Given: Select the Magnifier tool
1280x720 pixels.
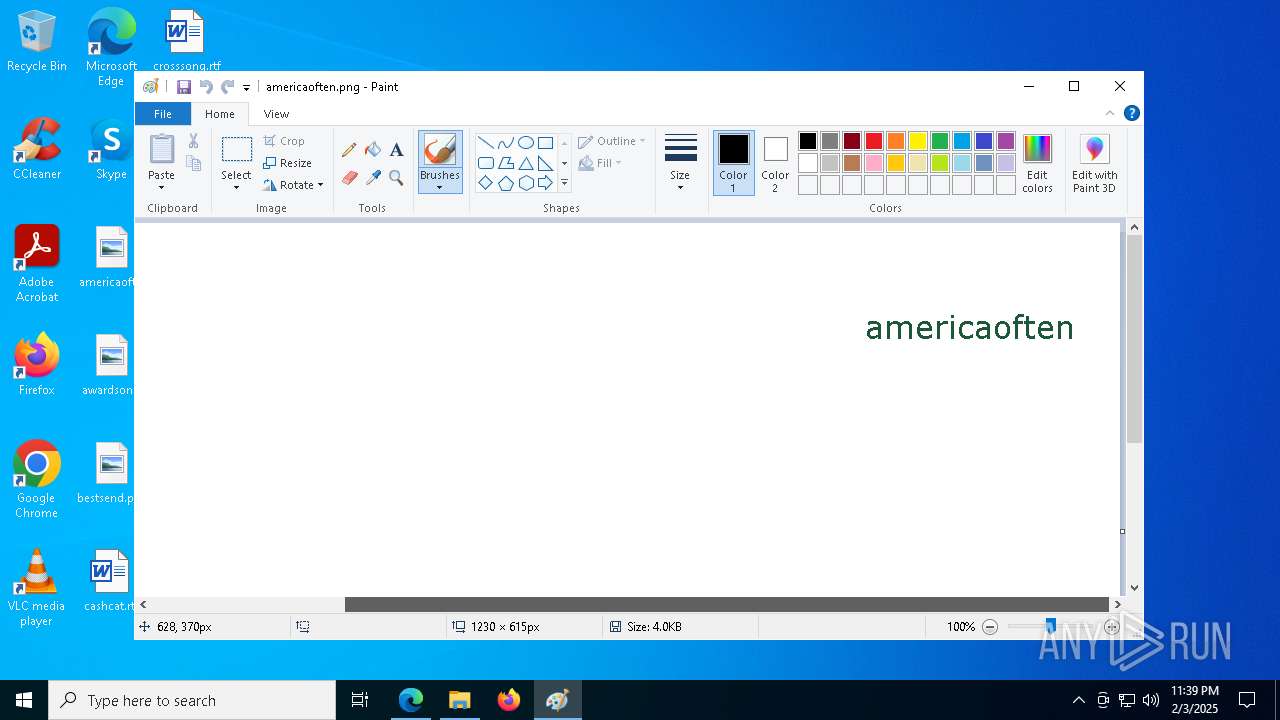Looking at the screenshot, I should click(396, 178).
